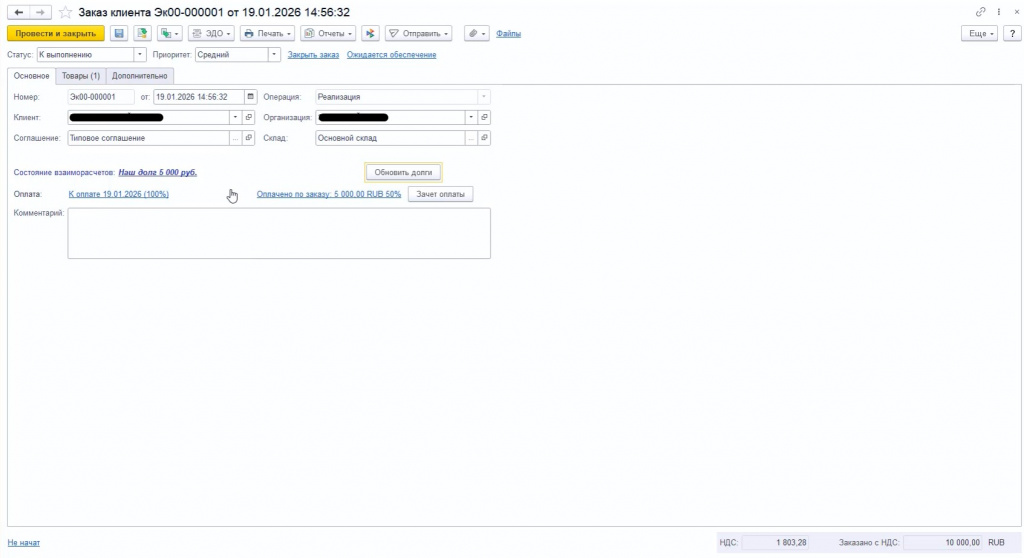Open Основной склад record with its open icon

(484, 138)
